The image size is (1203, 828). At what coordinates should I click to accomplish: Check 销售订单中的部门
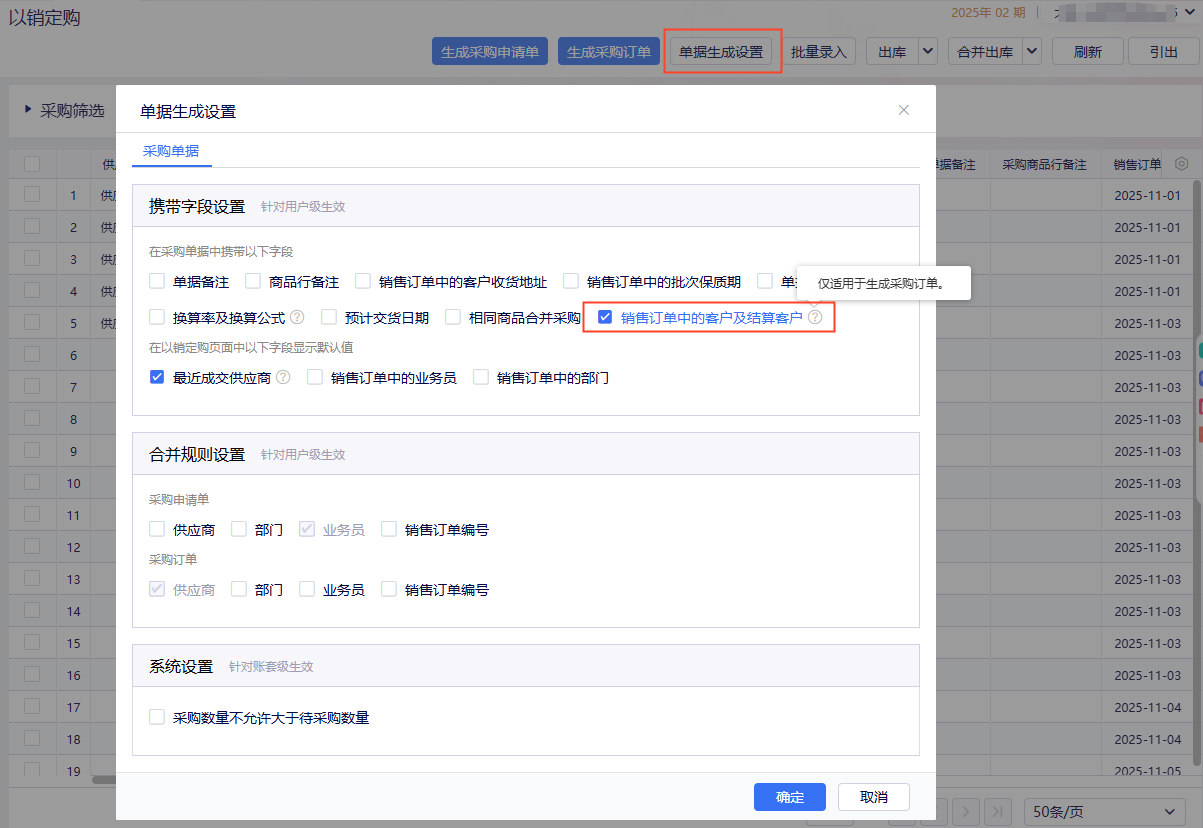[x=481, y=377]
